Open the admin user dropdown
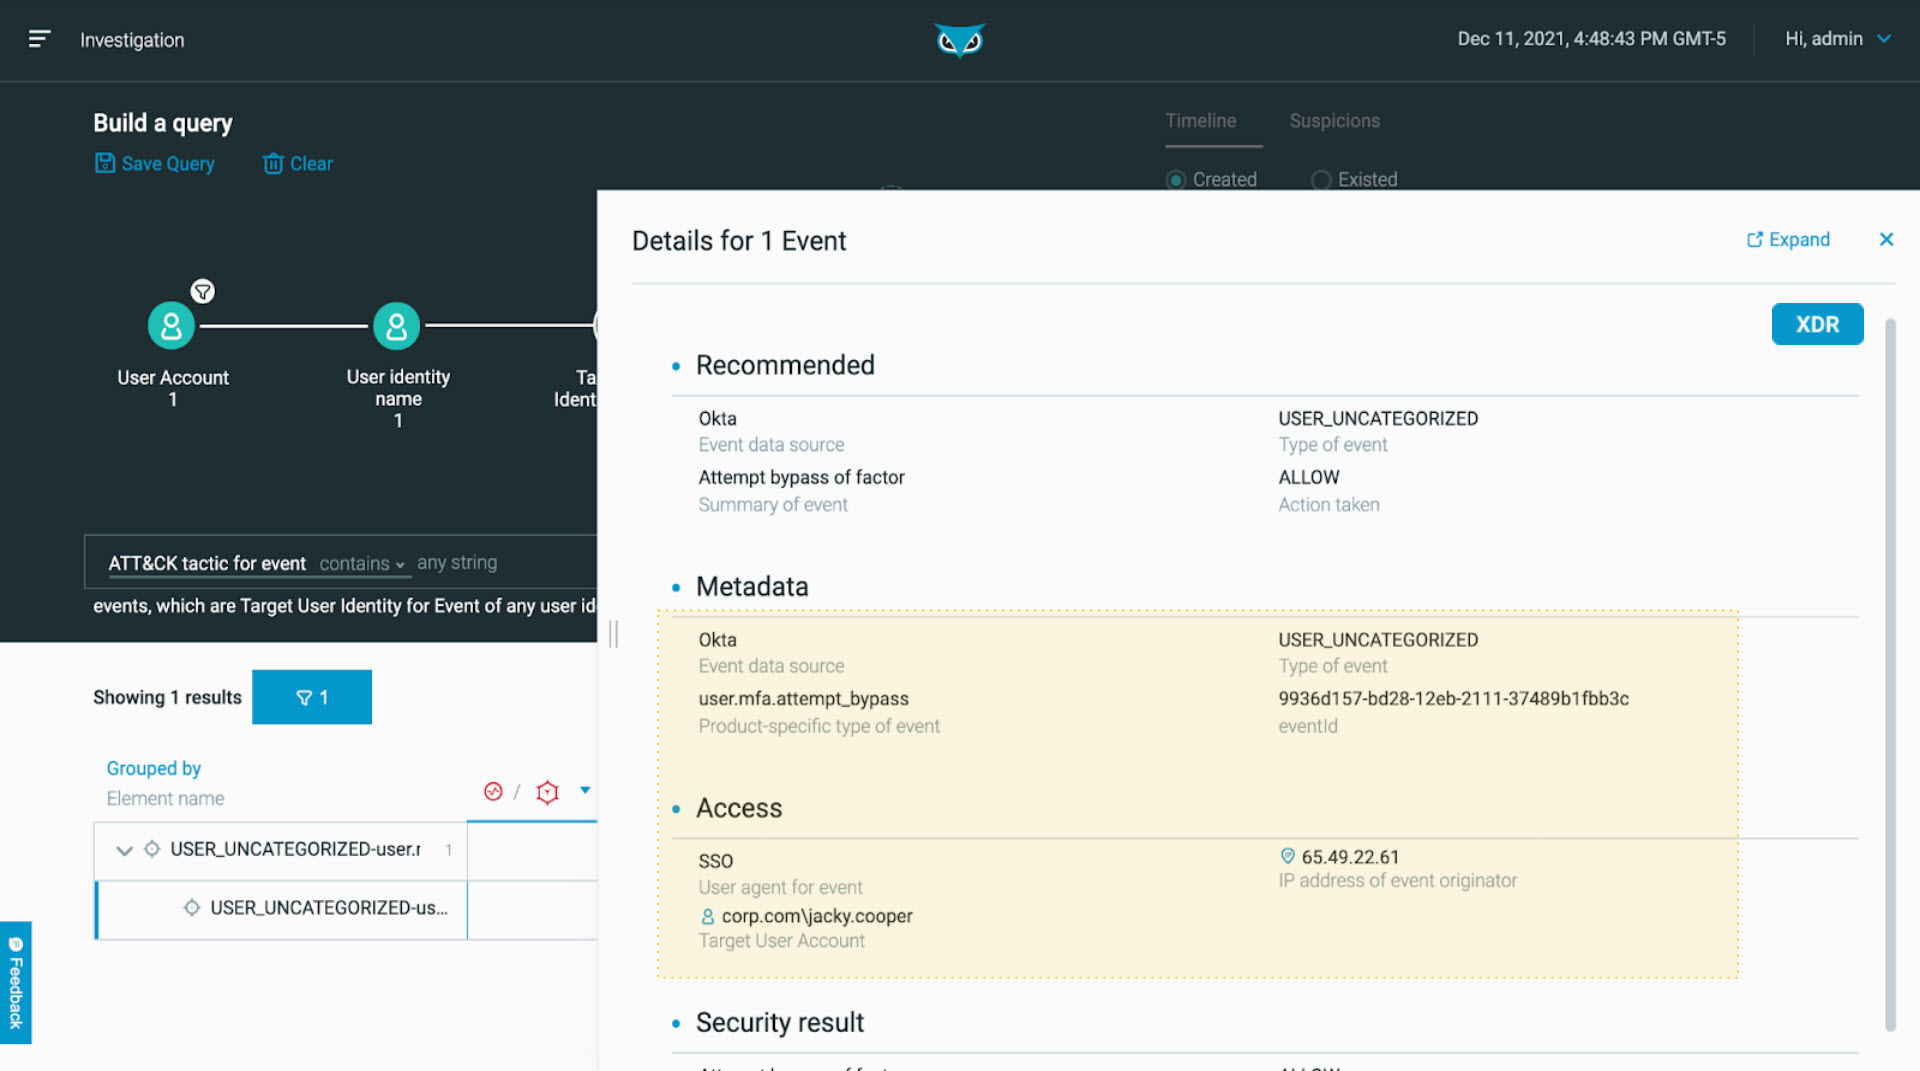Viewport: 1920px width, 1071px height. click(1838, 39)
